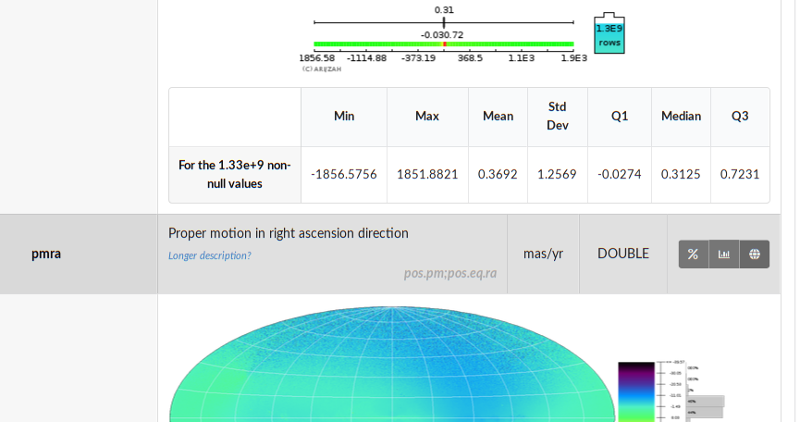Open the 'Longer description?' link

(x=210, y=256)
